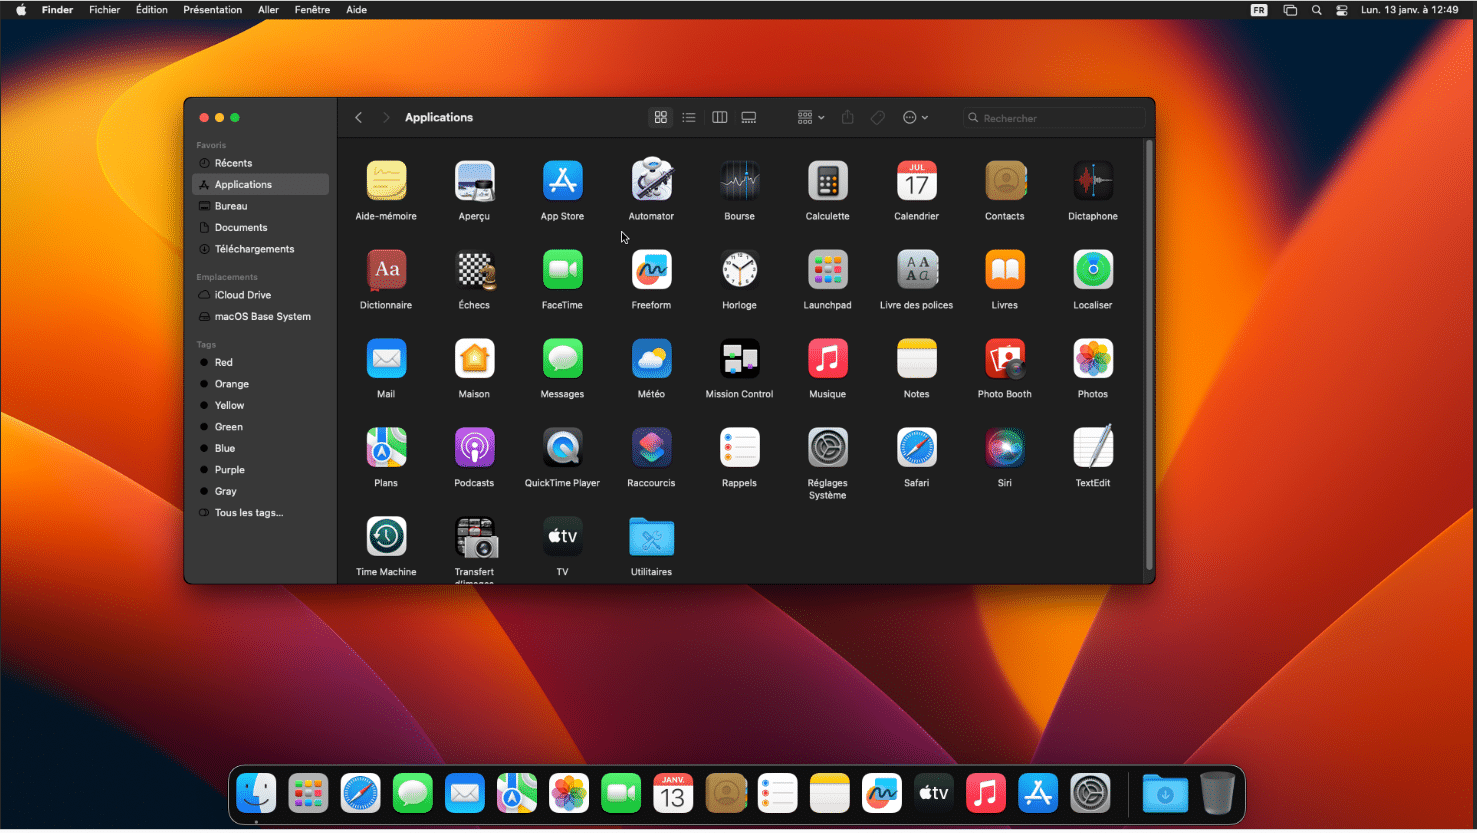Screen dimensions: 1477x833
Task: Switch to list view
Action: click(689, 117)
